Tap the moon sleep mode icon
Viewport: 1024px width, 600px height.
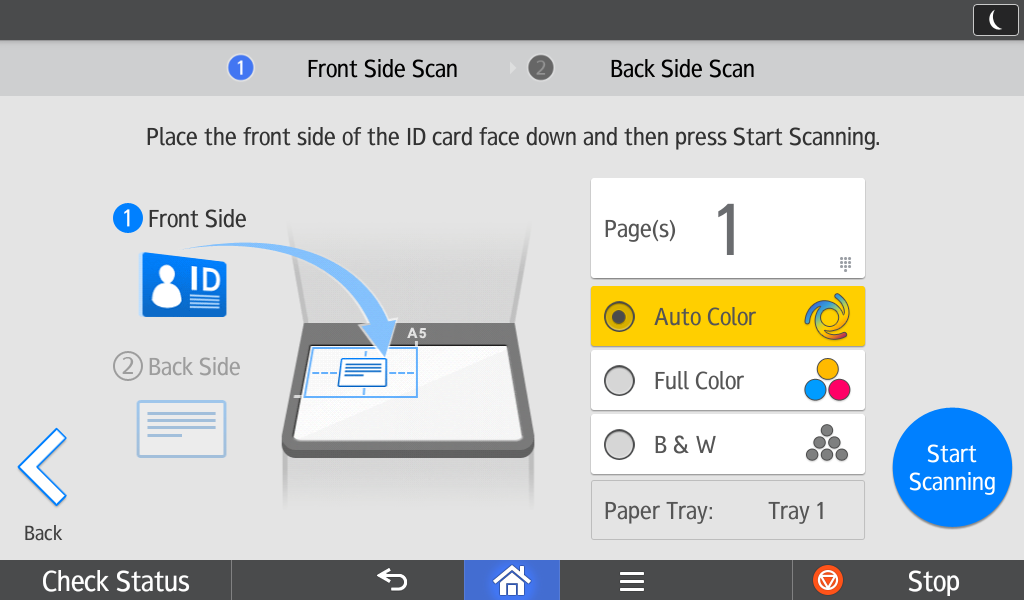pyautogui.click(x=995, y=20)
